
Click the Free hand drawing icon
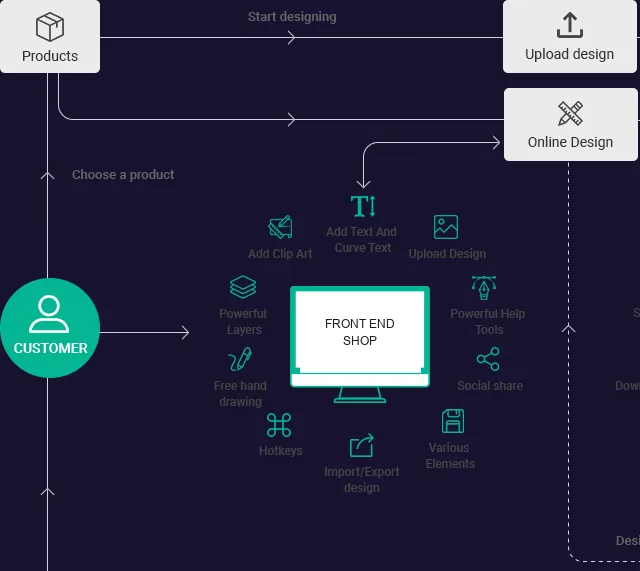click(240, 359)
